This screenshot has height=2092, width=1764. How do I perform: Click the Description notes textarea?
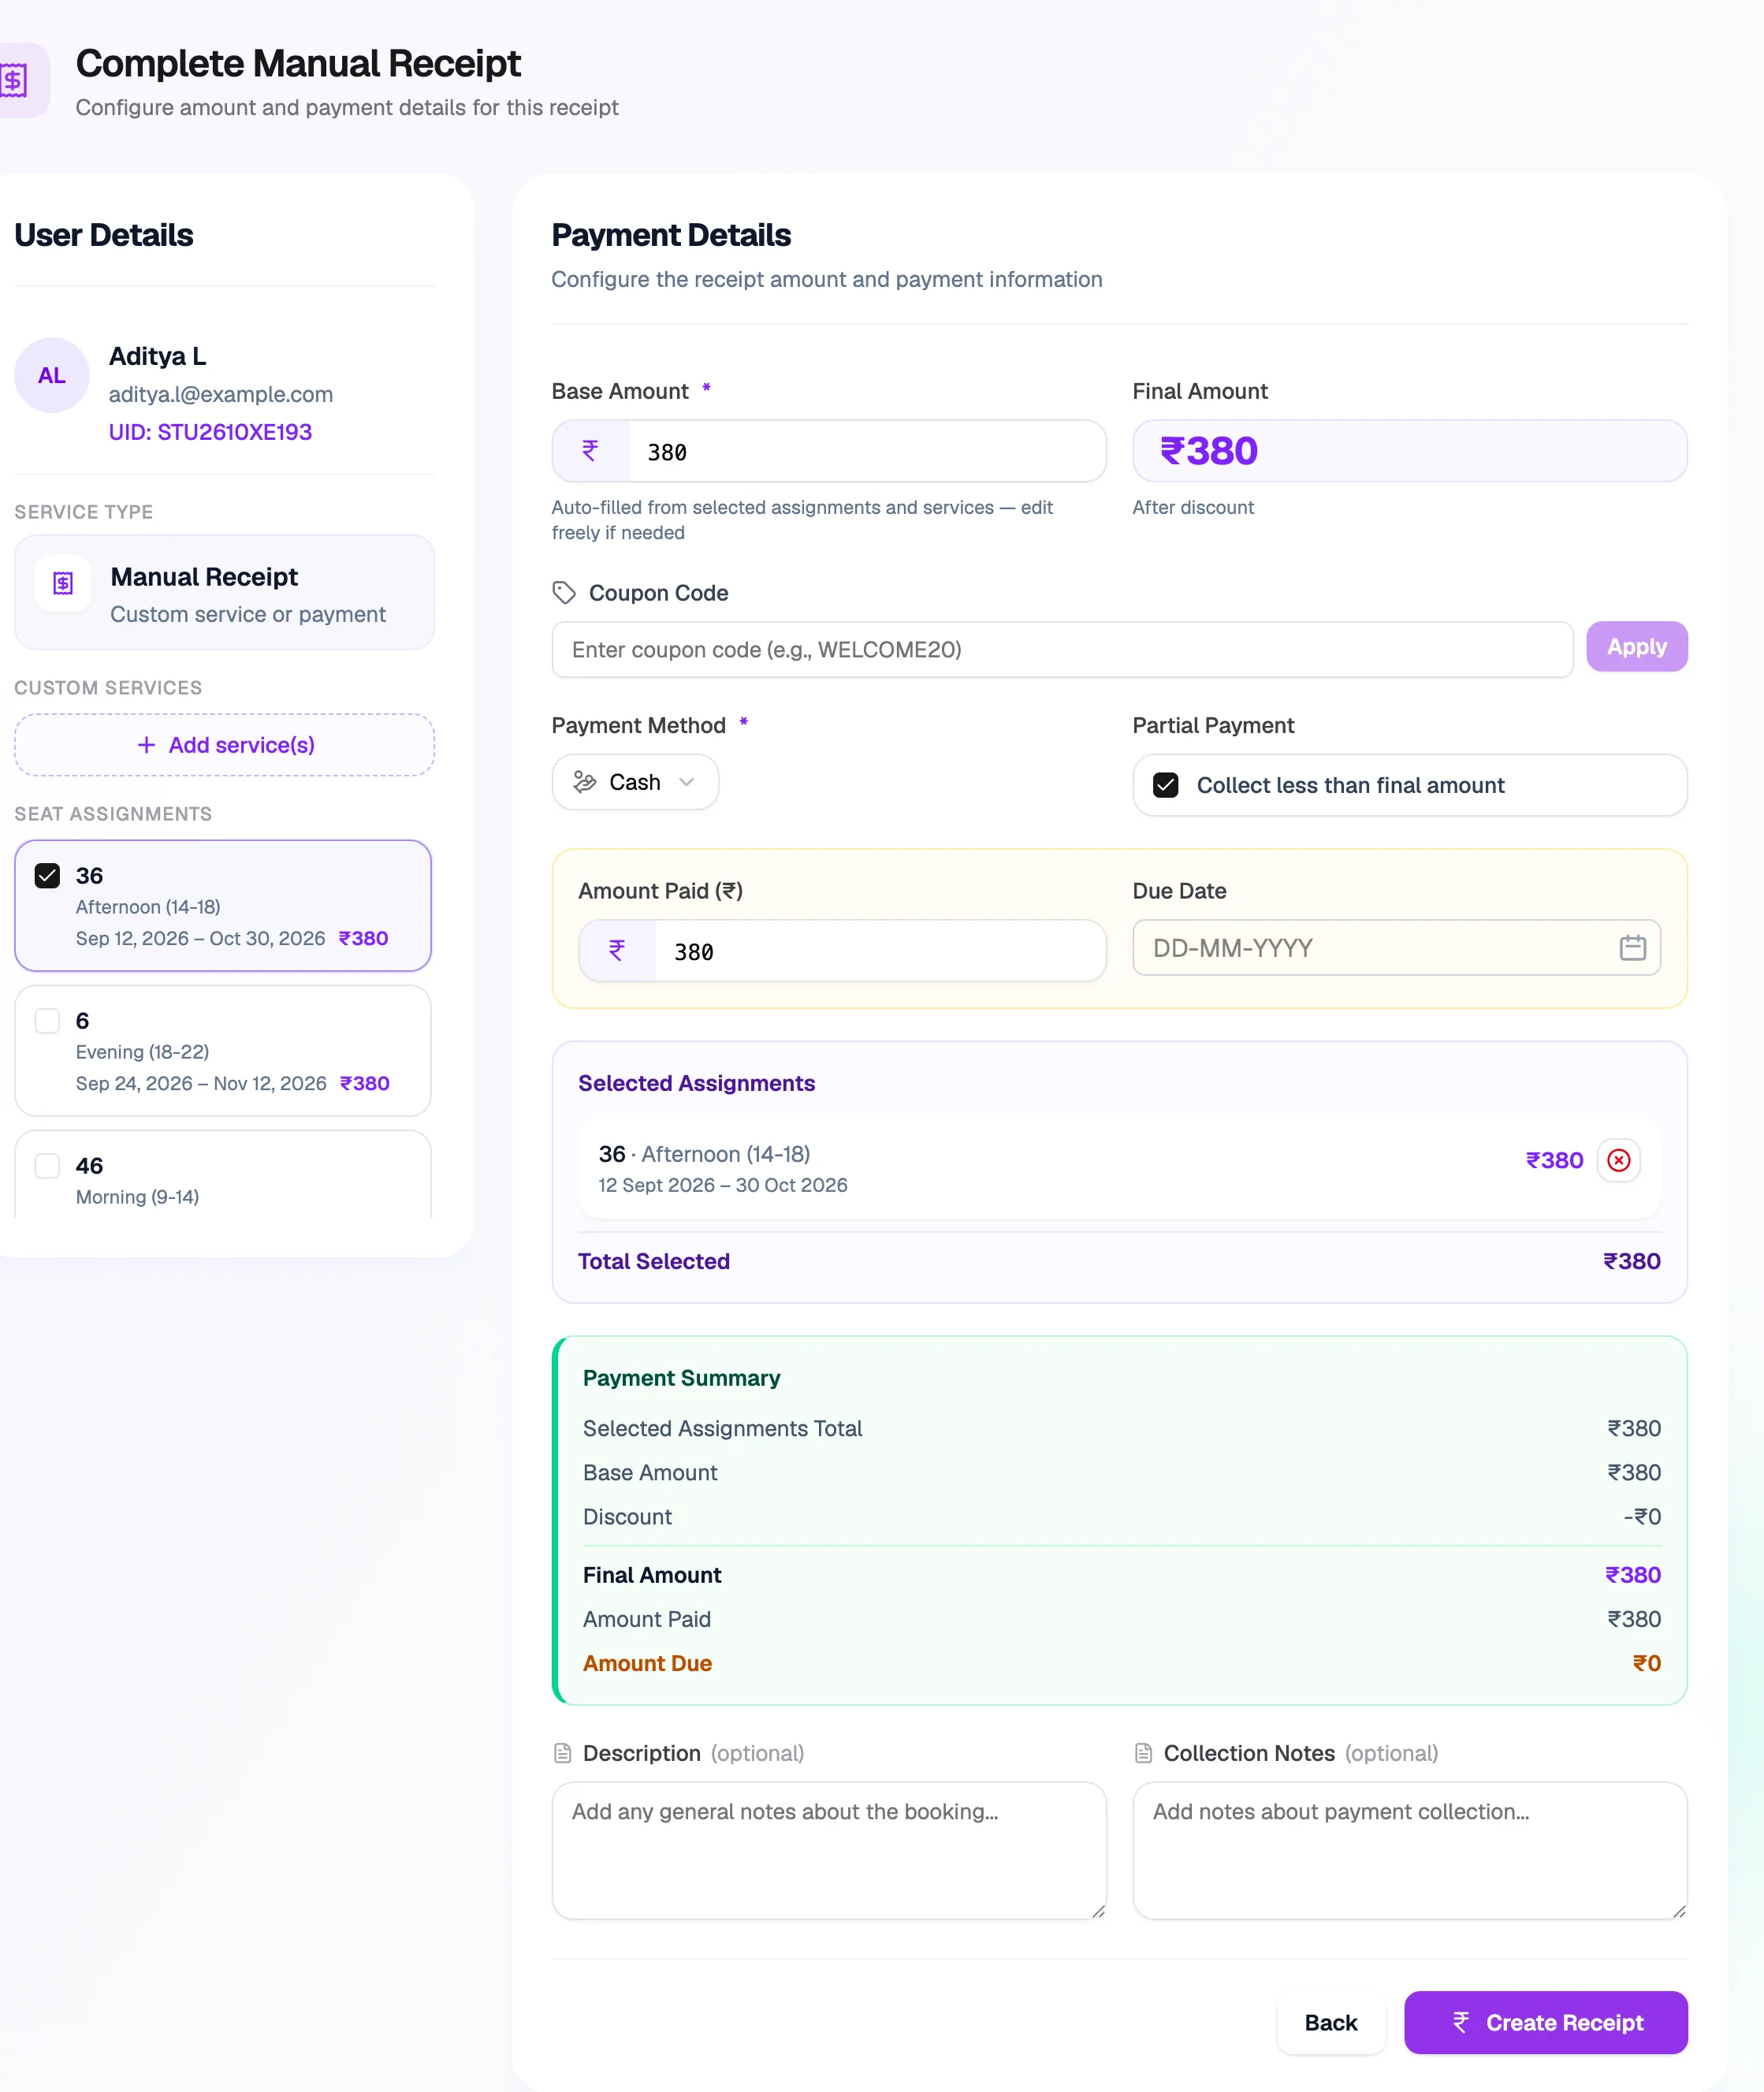point(829,1850)
